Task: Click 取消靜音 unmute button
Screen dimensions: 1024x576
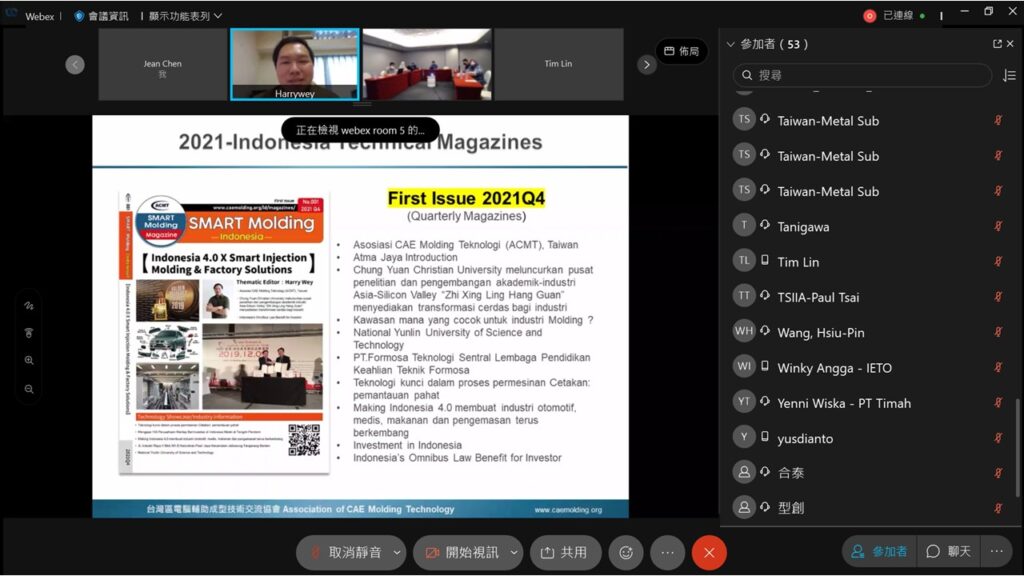Action: click(x=346, y=552)
